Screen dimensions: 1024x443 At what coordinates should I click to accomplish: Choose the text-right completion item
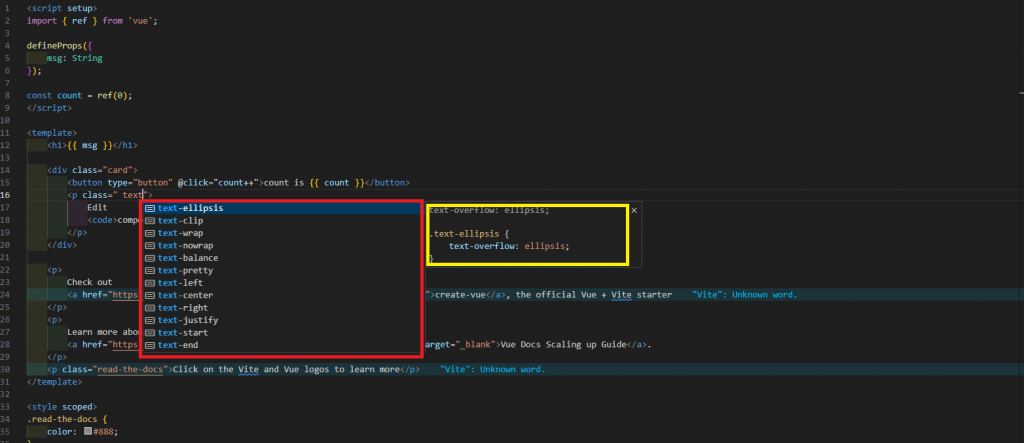(x=281, y=308)
